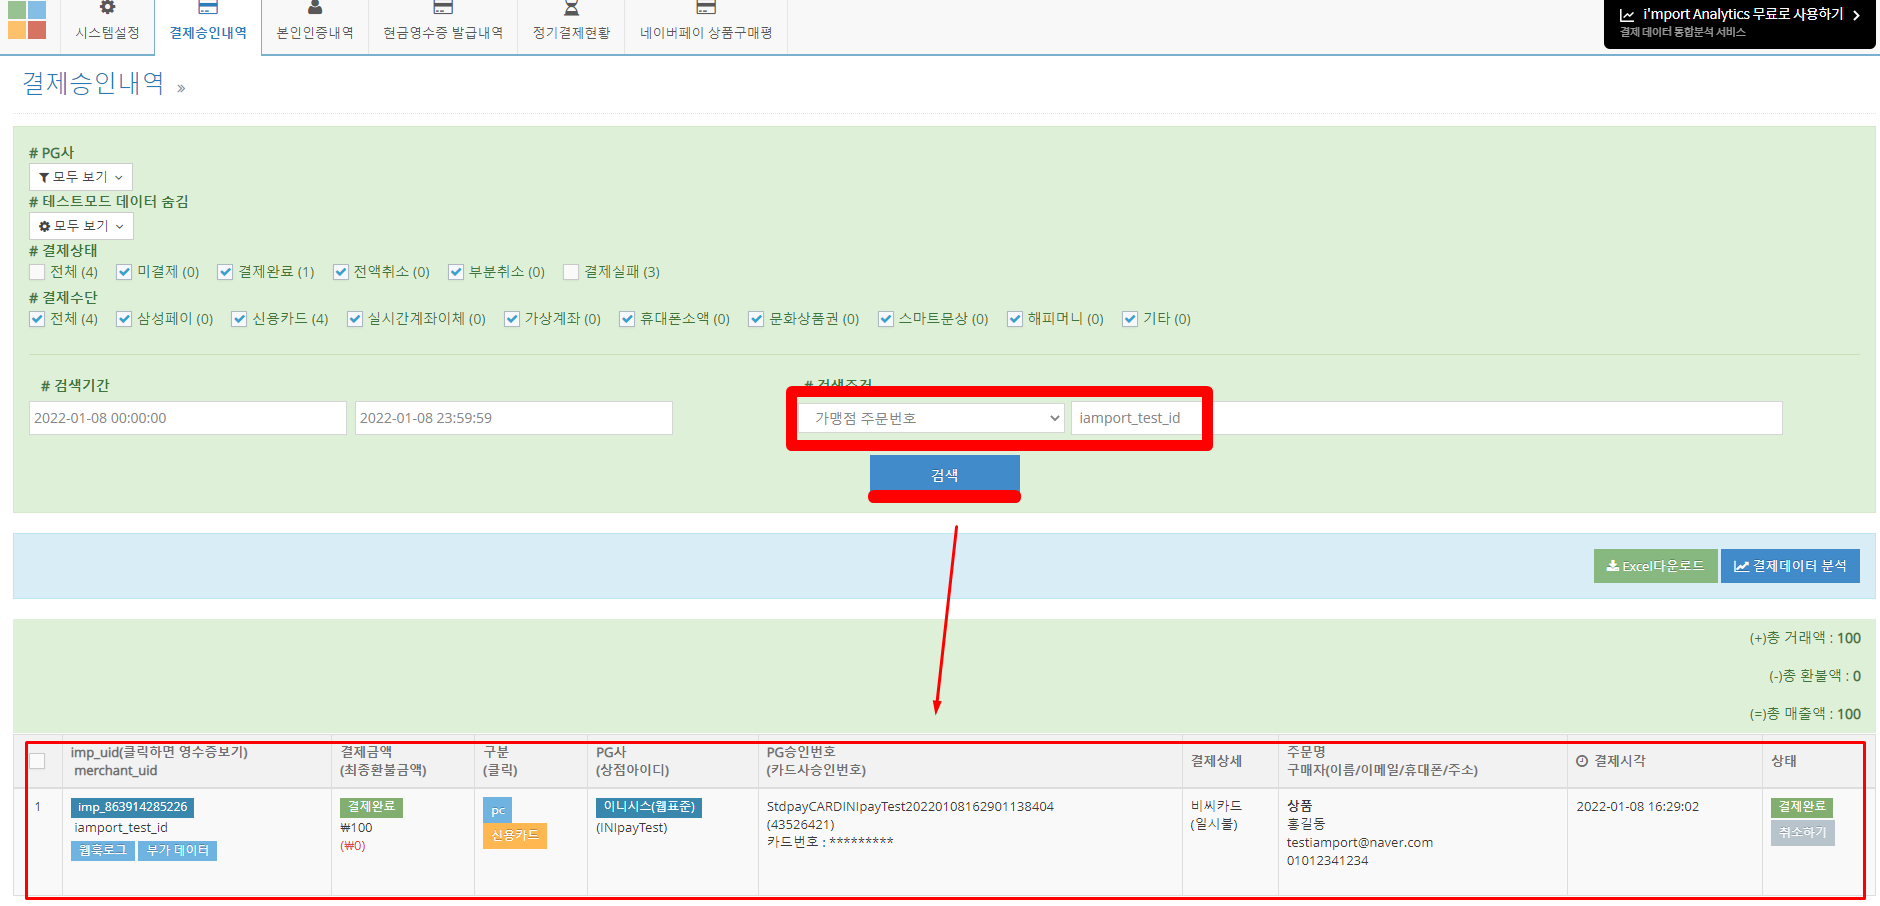Click the icon above 현금영수증 발급내역
The width and height of the screenshot is (1880, 906).
tap(443, 8)
